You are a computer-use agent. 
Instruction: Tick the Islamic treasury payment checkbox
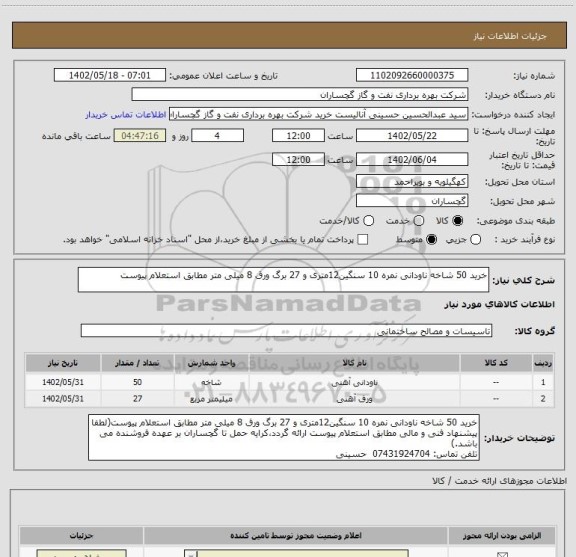coord(363,240)
